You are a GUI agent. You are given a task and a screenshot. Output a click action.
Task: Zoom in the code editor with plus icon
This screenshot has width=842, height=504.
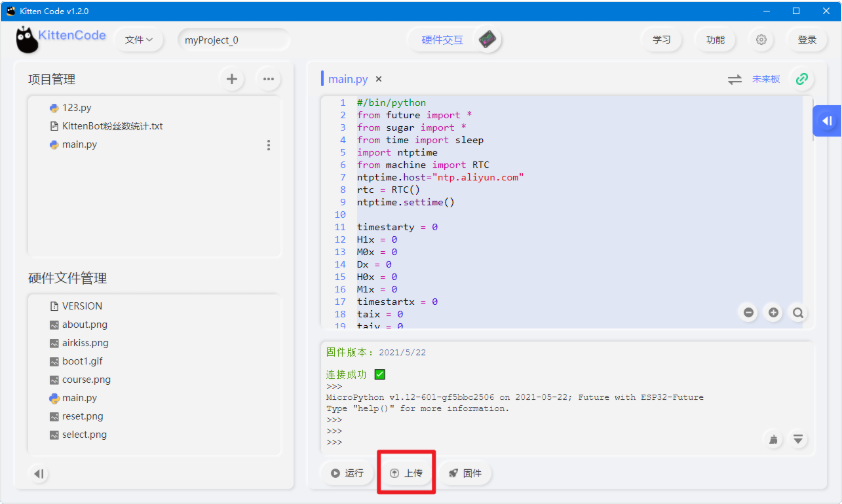[x=773, y=312]
